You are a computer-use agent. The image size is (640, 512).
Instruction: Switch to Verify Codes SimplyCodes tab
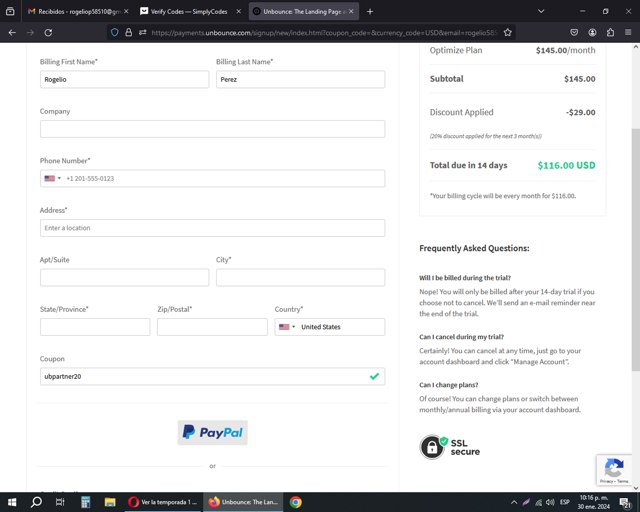point(189,11)
